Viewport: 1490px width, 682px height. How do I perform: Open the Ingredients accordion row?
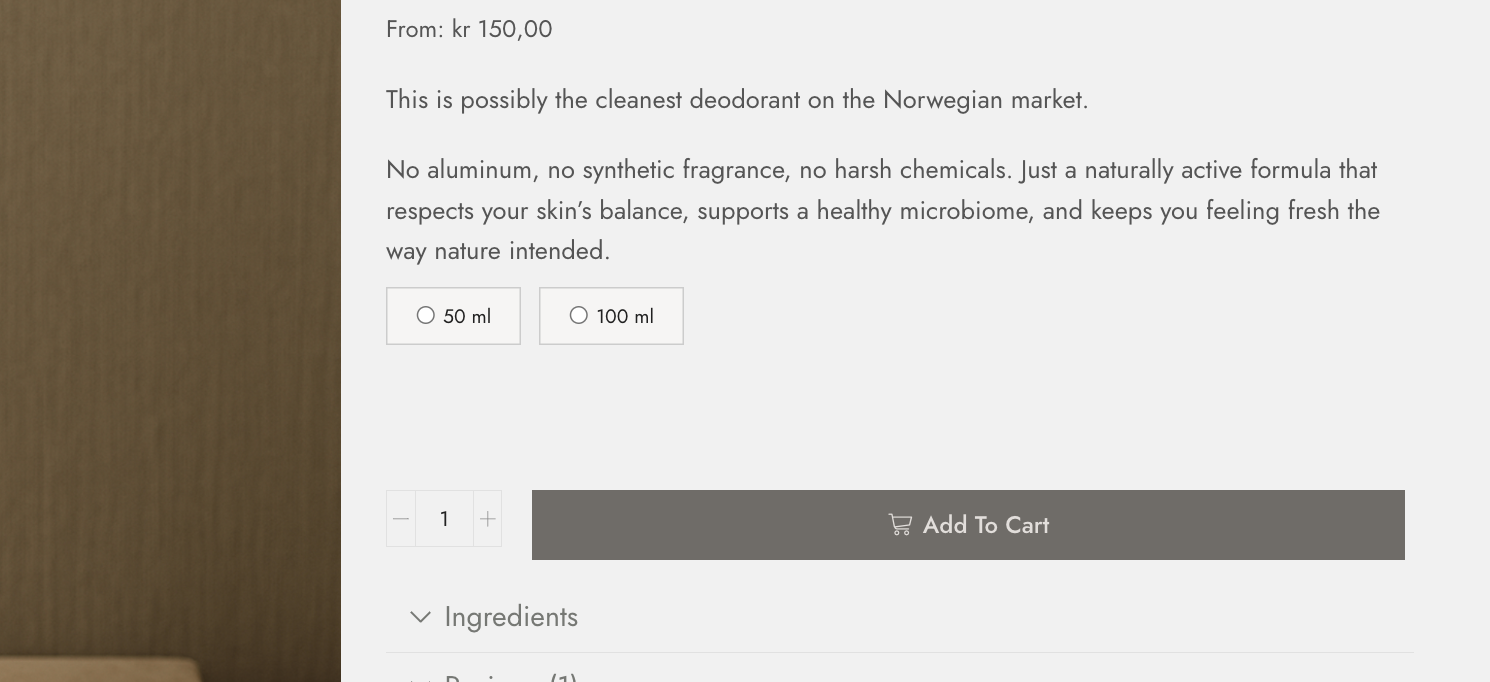pyautogui.click(x=900, y=617)
